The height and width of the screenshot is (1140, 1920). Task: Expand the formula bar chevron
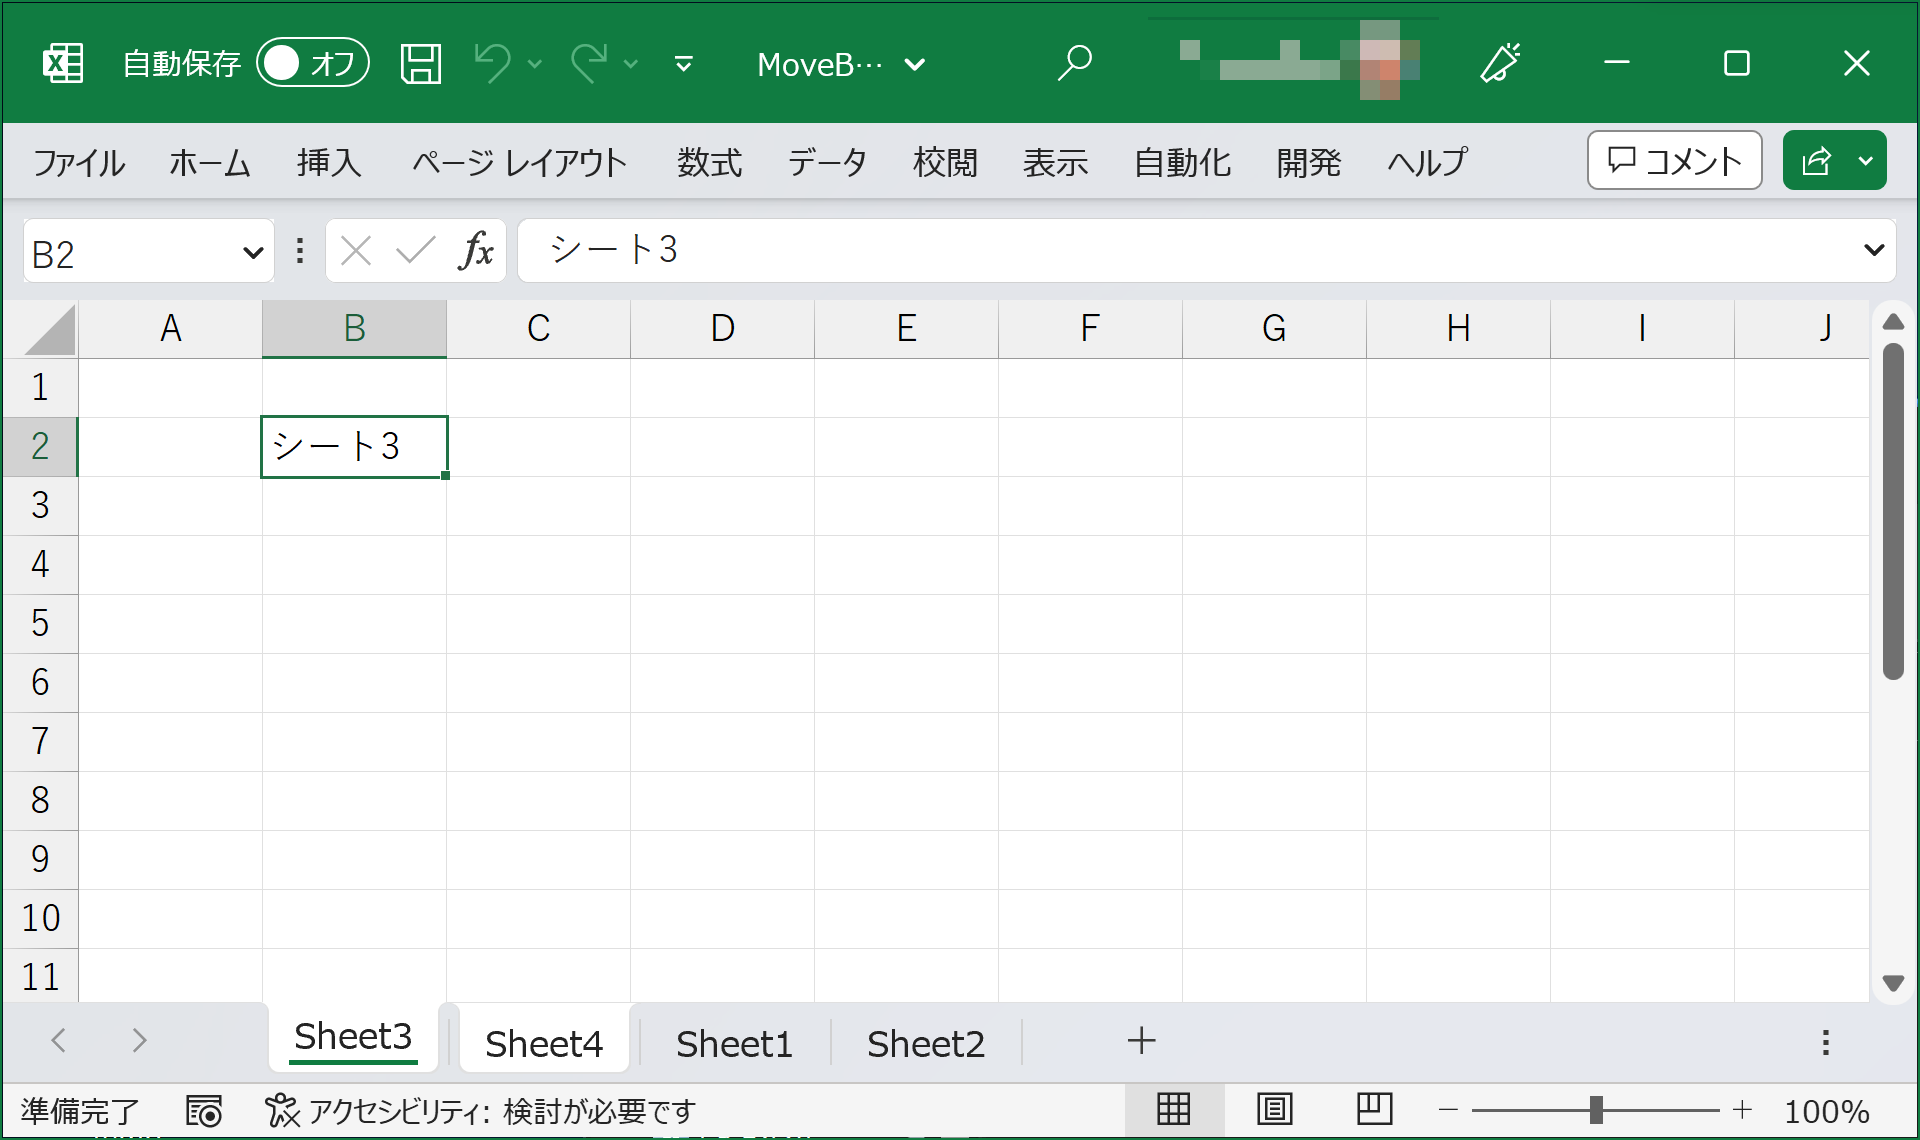[x=1874, y=250]
